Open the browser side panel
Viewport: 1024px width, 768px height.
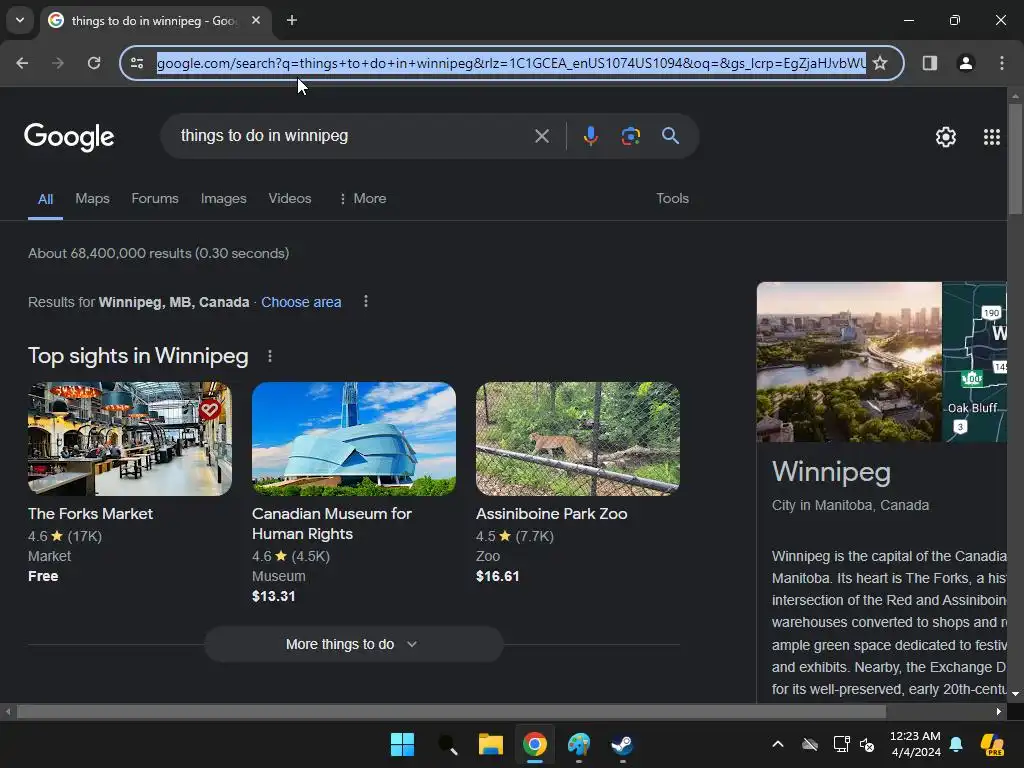(x=930, y=63)
